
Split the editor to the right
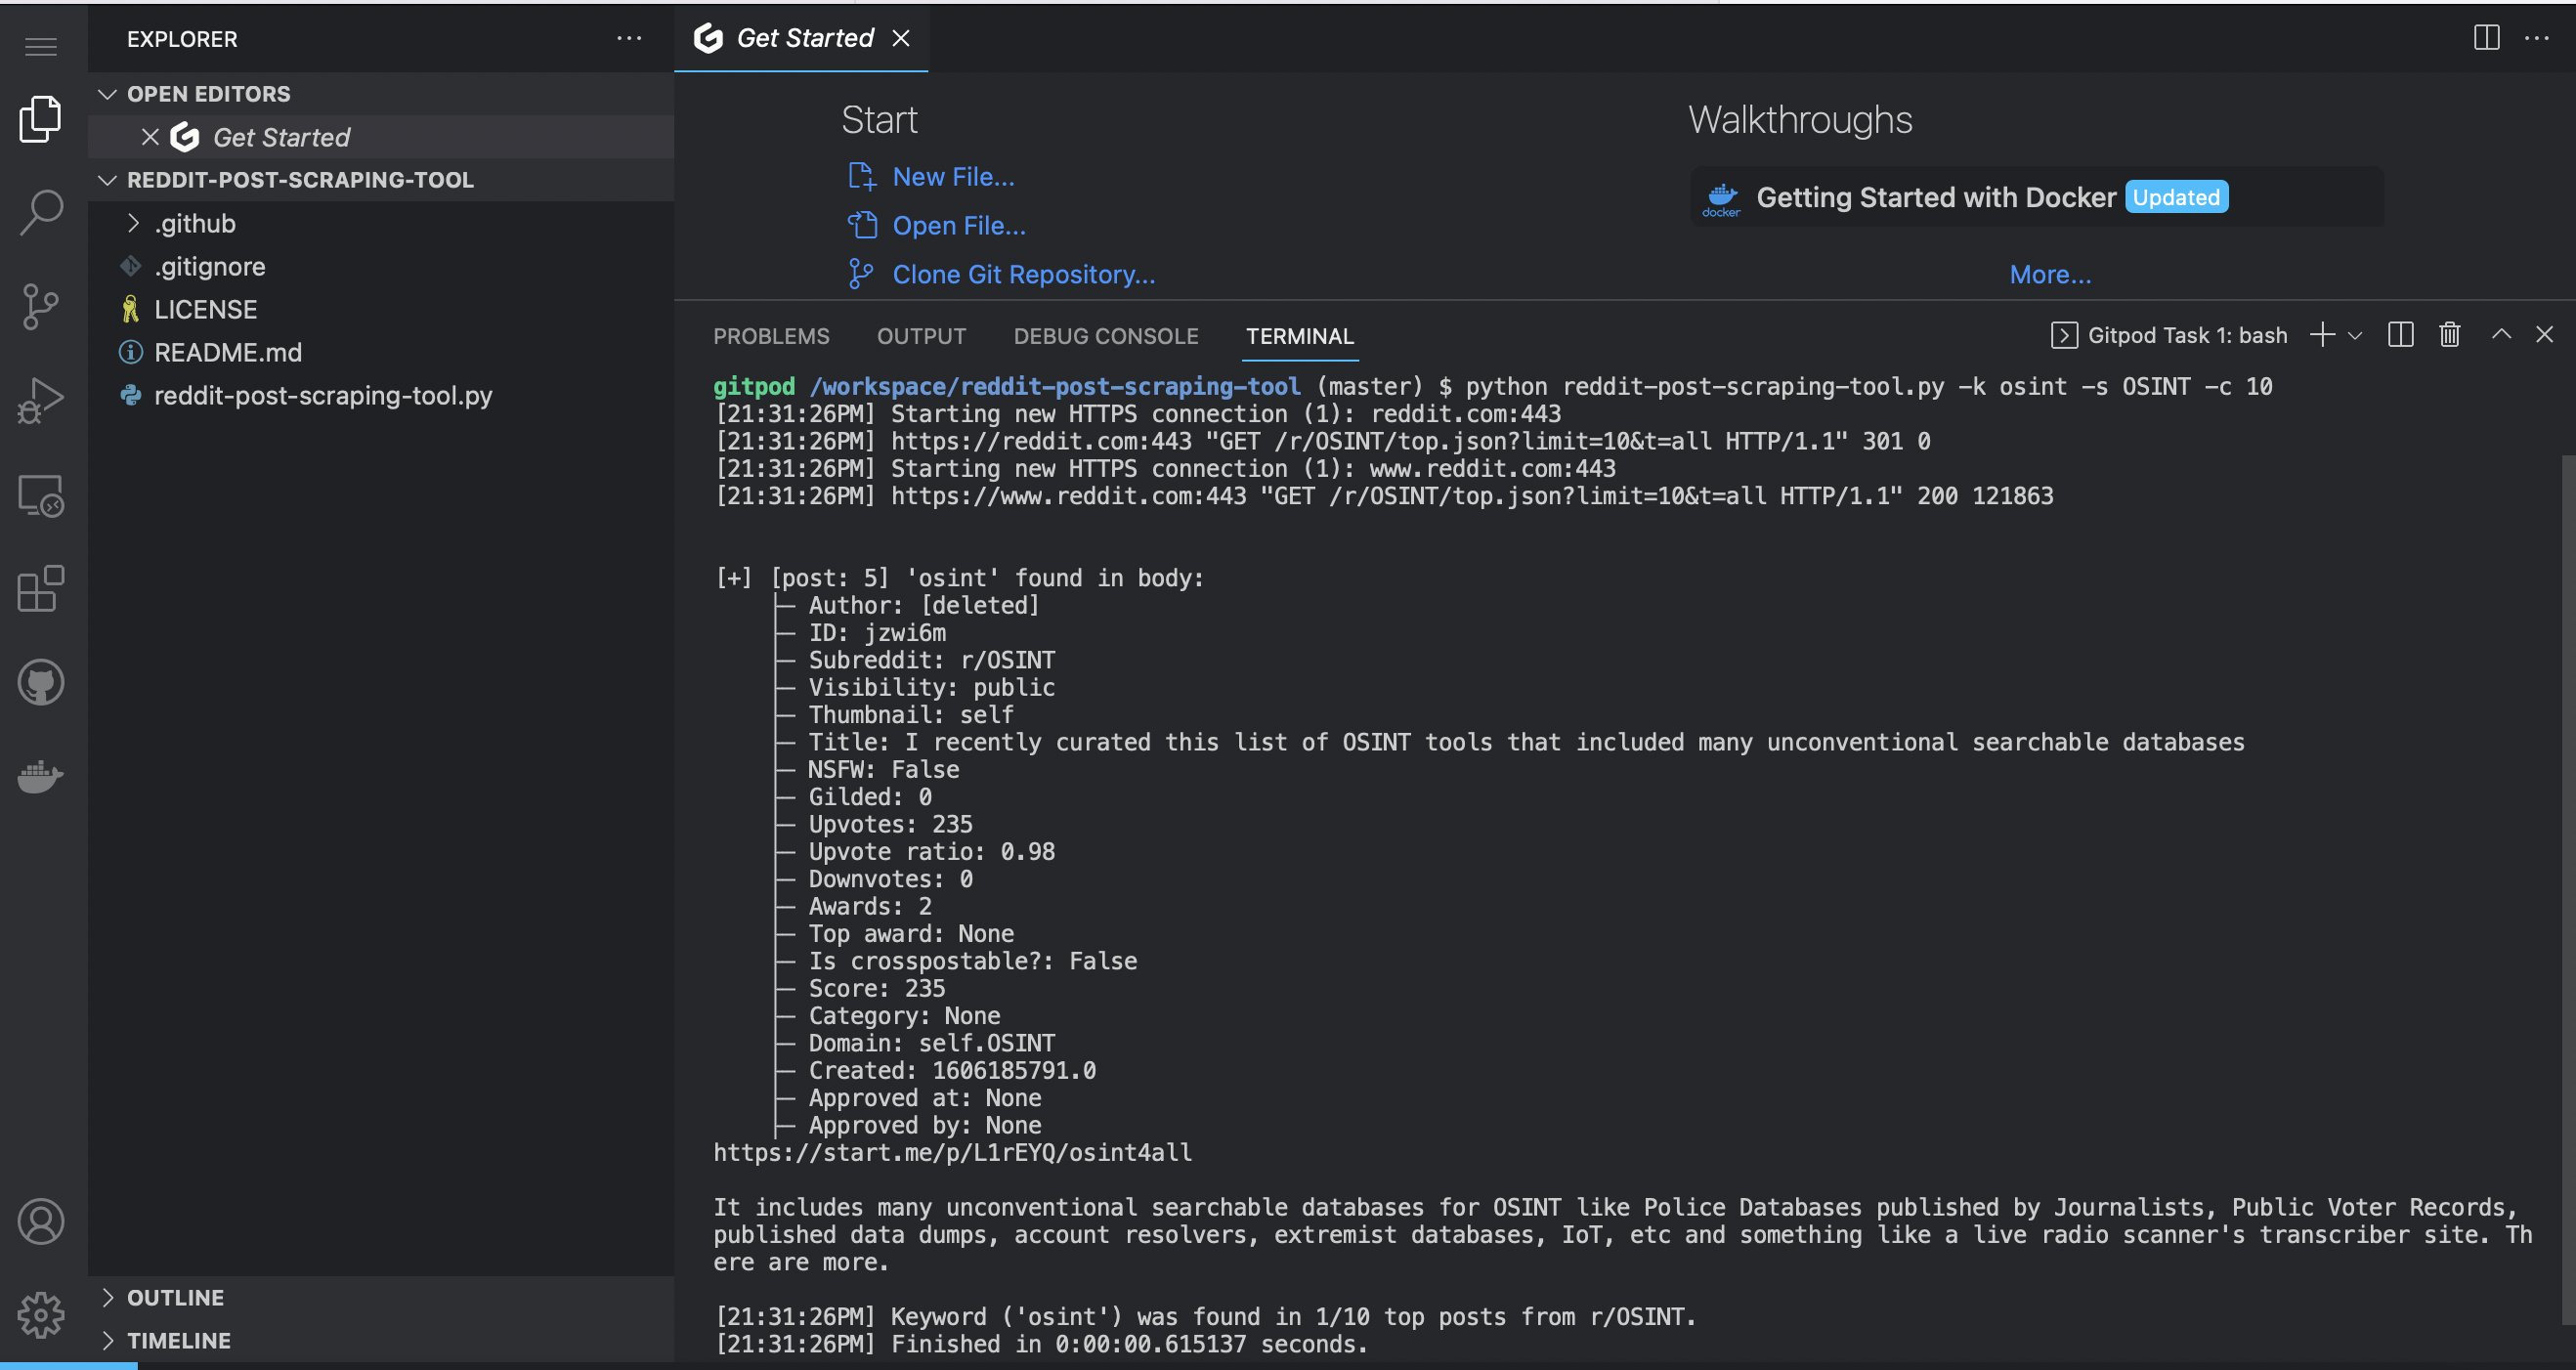pyautogui.click(x=2486, y=38)
